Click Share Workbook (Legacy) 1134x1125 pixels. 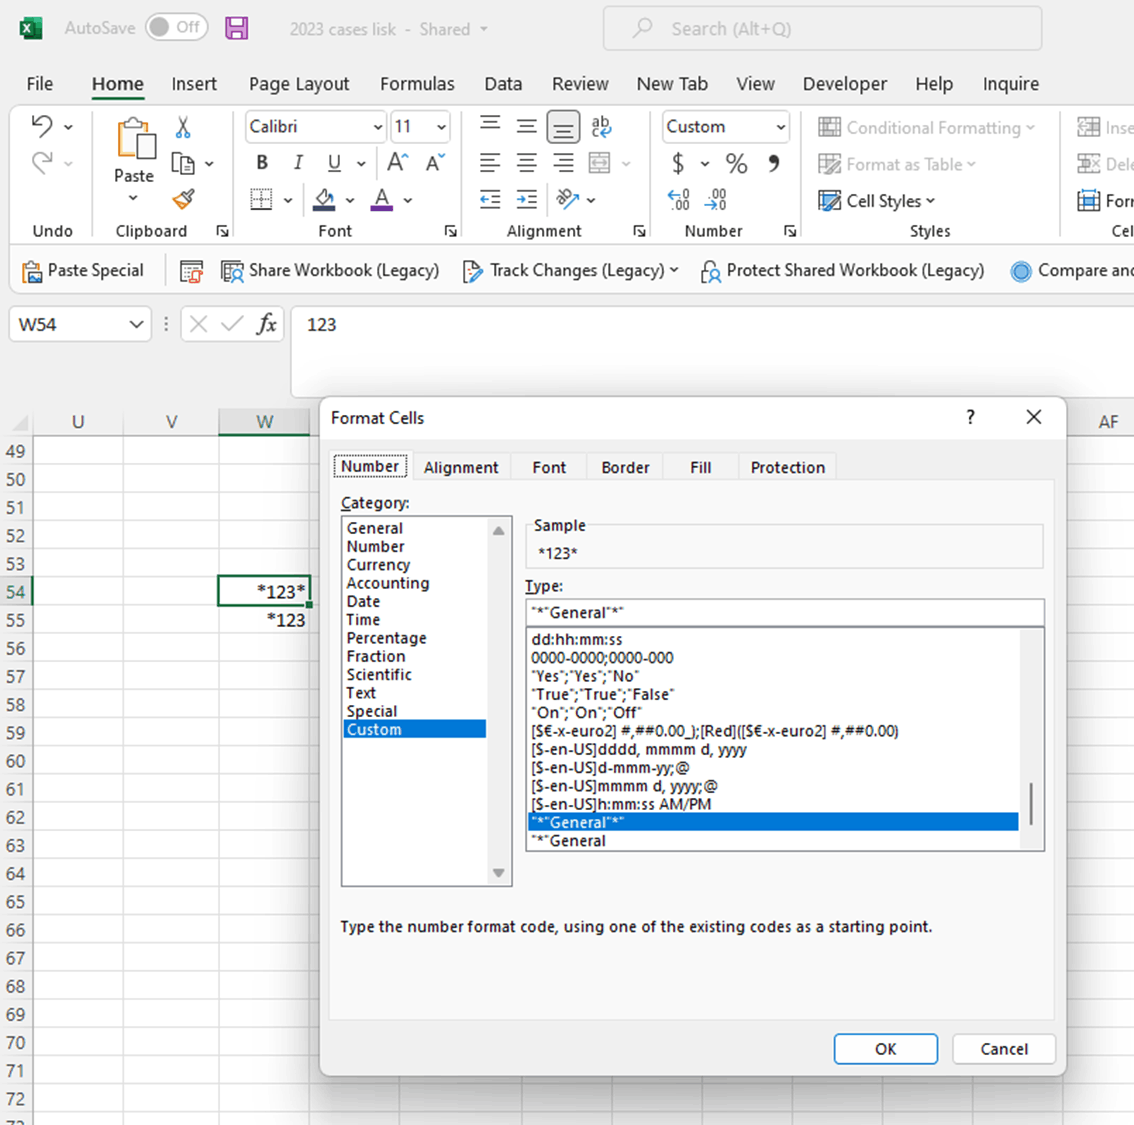click(x=330, y=271)
